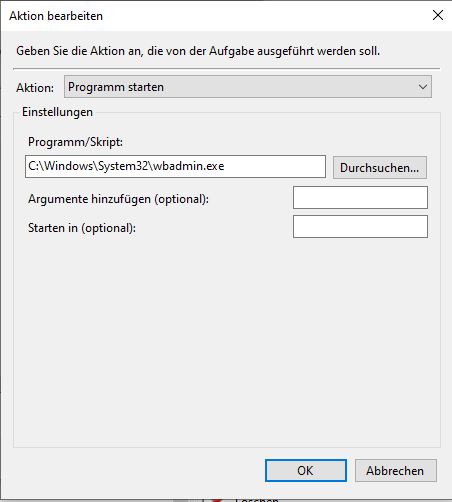Focus the Starten in text box
452x502 pixels.
point(360,227)
